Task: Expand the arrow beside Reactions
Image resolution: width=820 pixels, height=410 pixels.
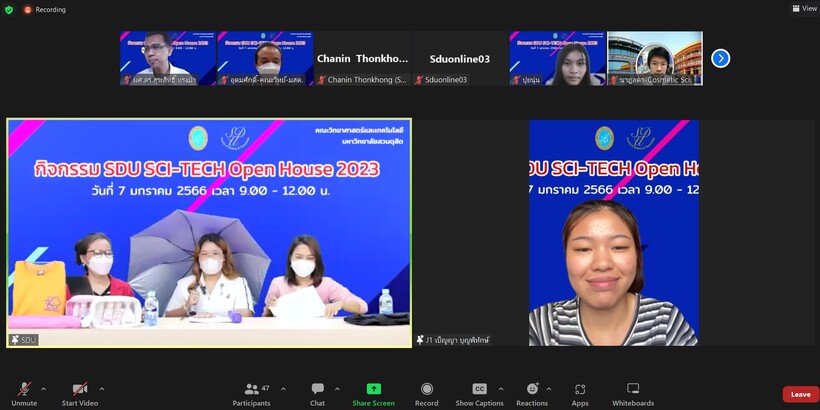Action: coord(549,389)
